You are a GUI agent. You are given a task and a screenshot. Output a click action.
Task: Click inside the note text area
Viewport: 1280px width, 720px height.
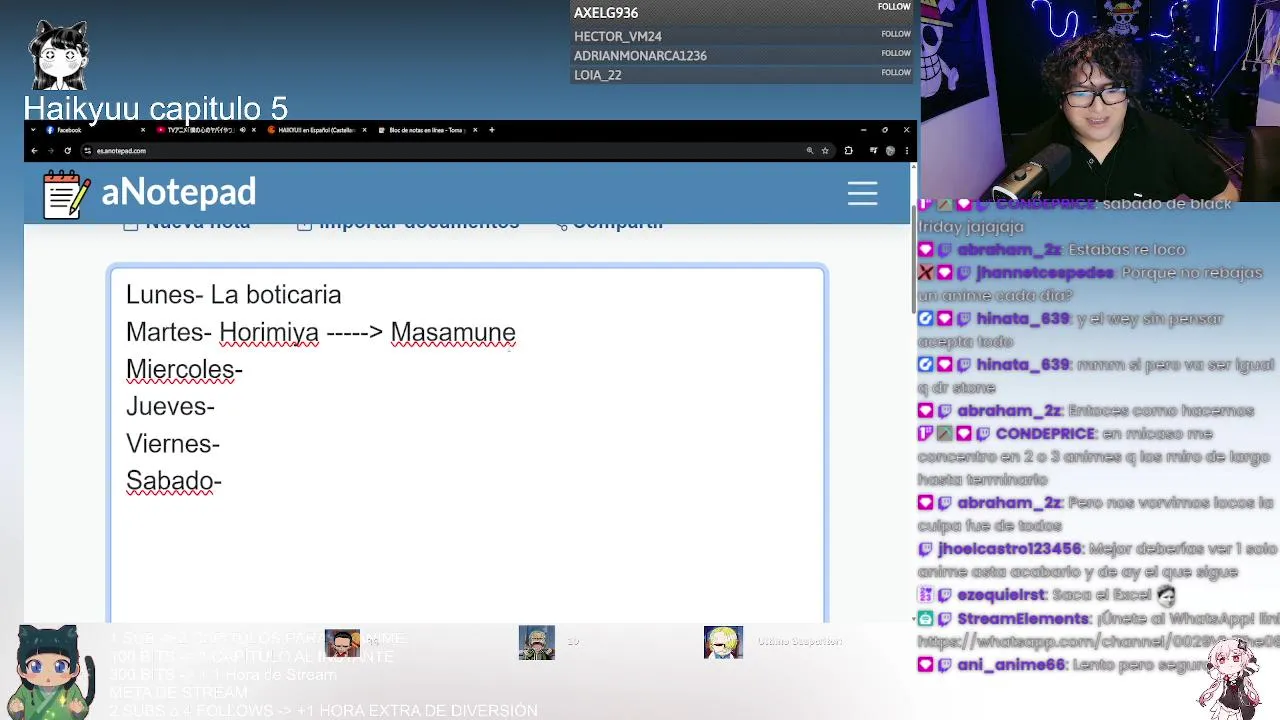[467, 445]
